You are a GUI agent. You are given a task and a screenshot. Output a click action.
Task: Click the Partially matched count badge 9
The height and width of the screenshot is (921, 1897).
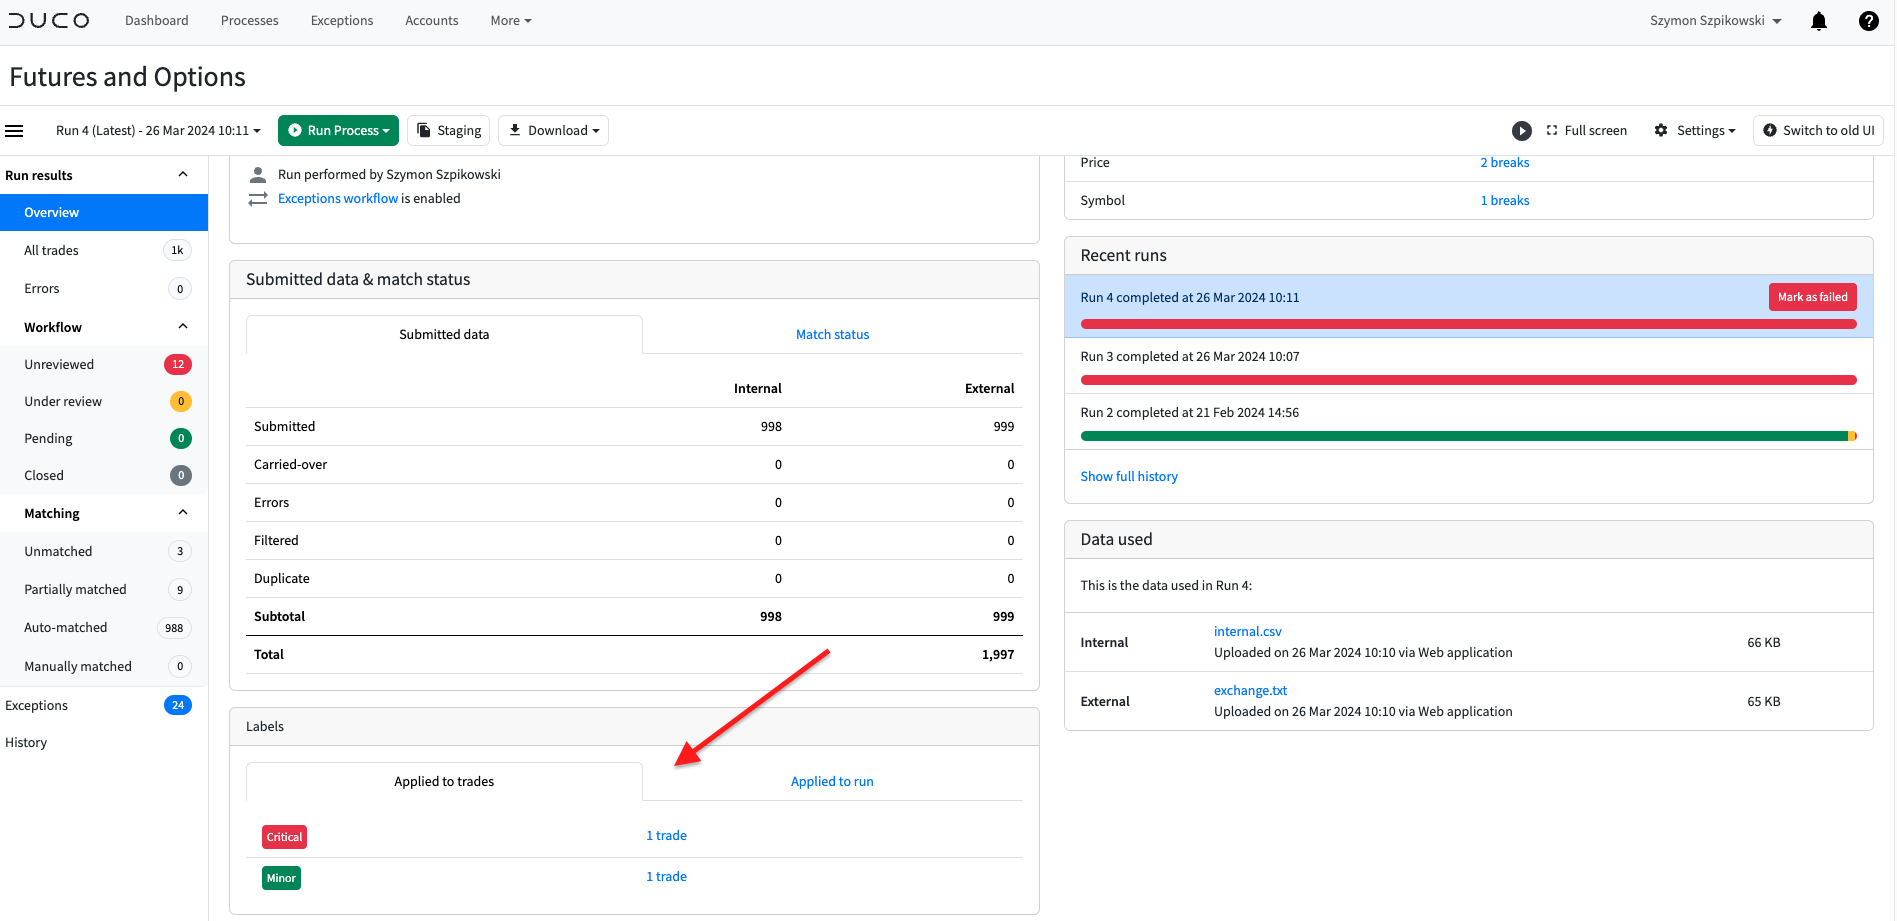tap(180, 590)
